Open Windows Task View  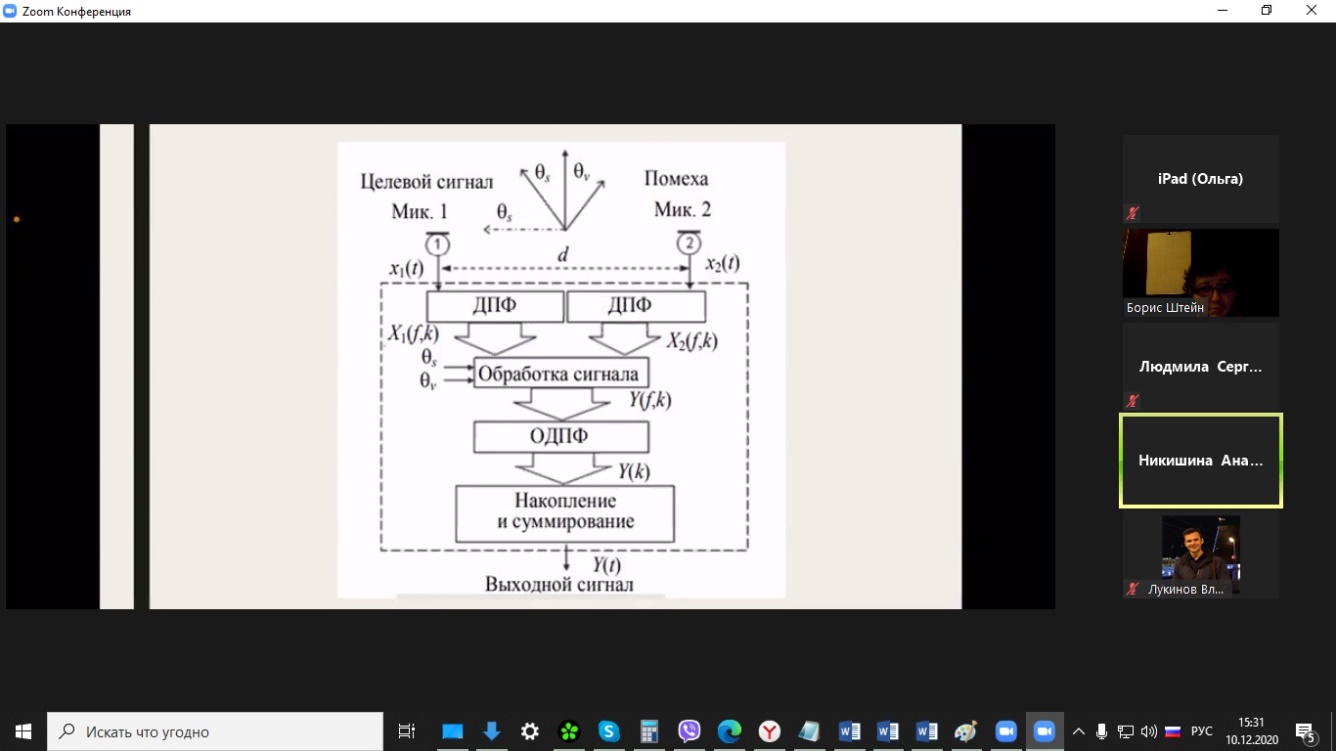[406, 731]
